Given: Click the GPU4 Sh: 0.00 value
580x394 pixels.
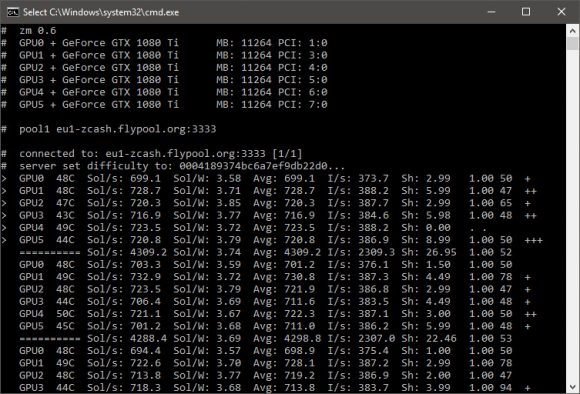Looking at the screenshot, I should click(426, 228).
